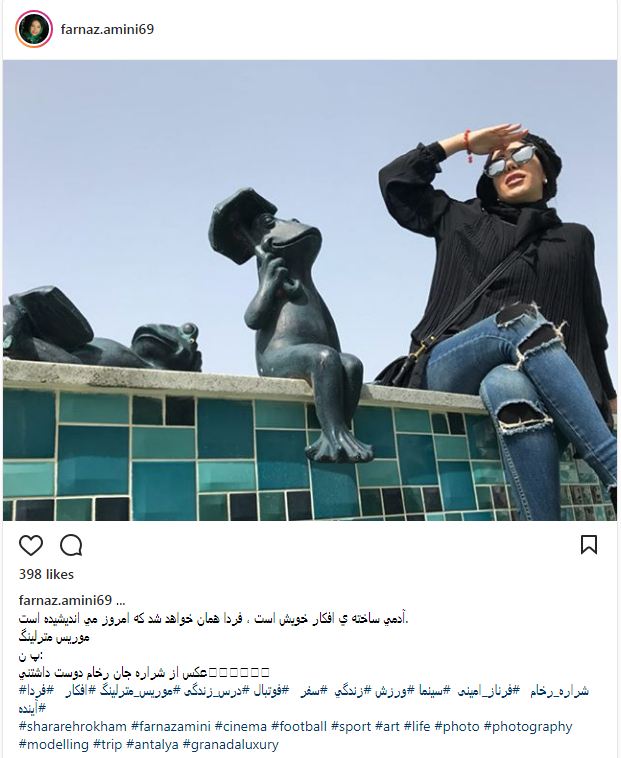621x758 pixels.
Task: Open the #sport hashtag
Action: (351, 727)
